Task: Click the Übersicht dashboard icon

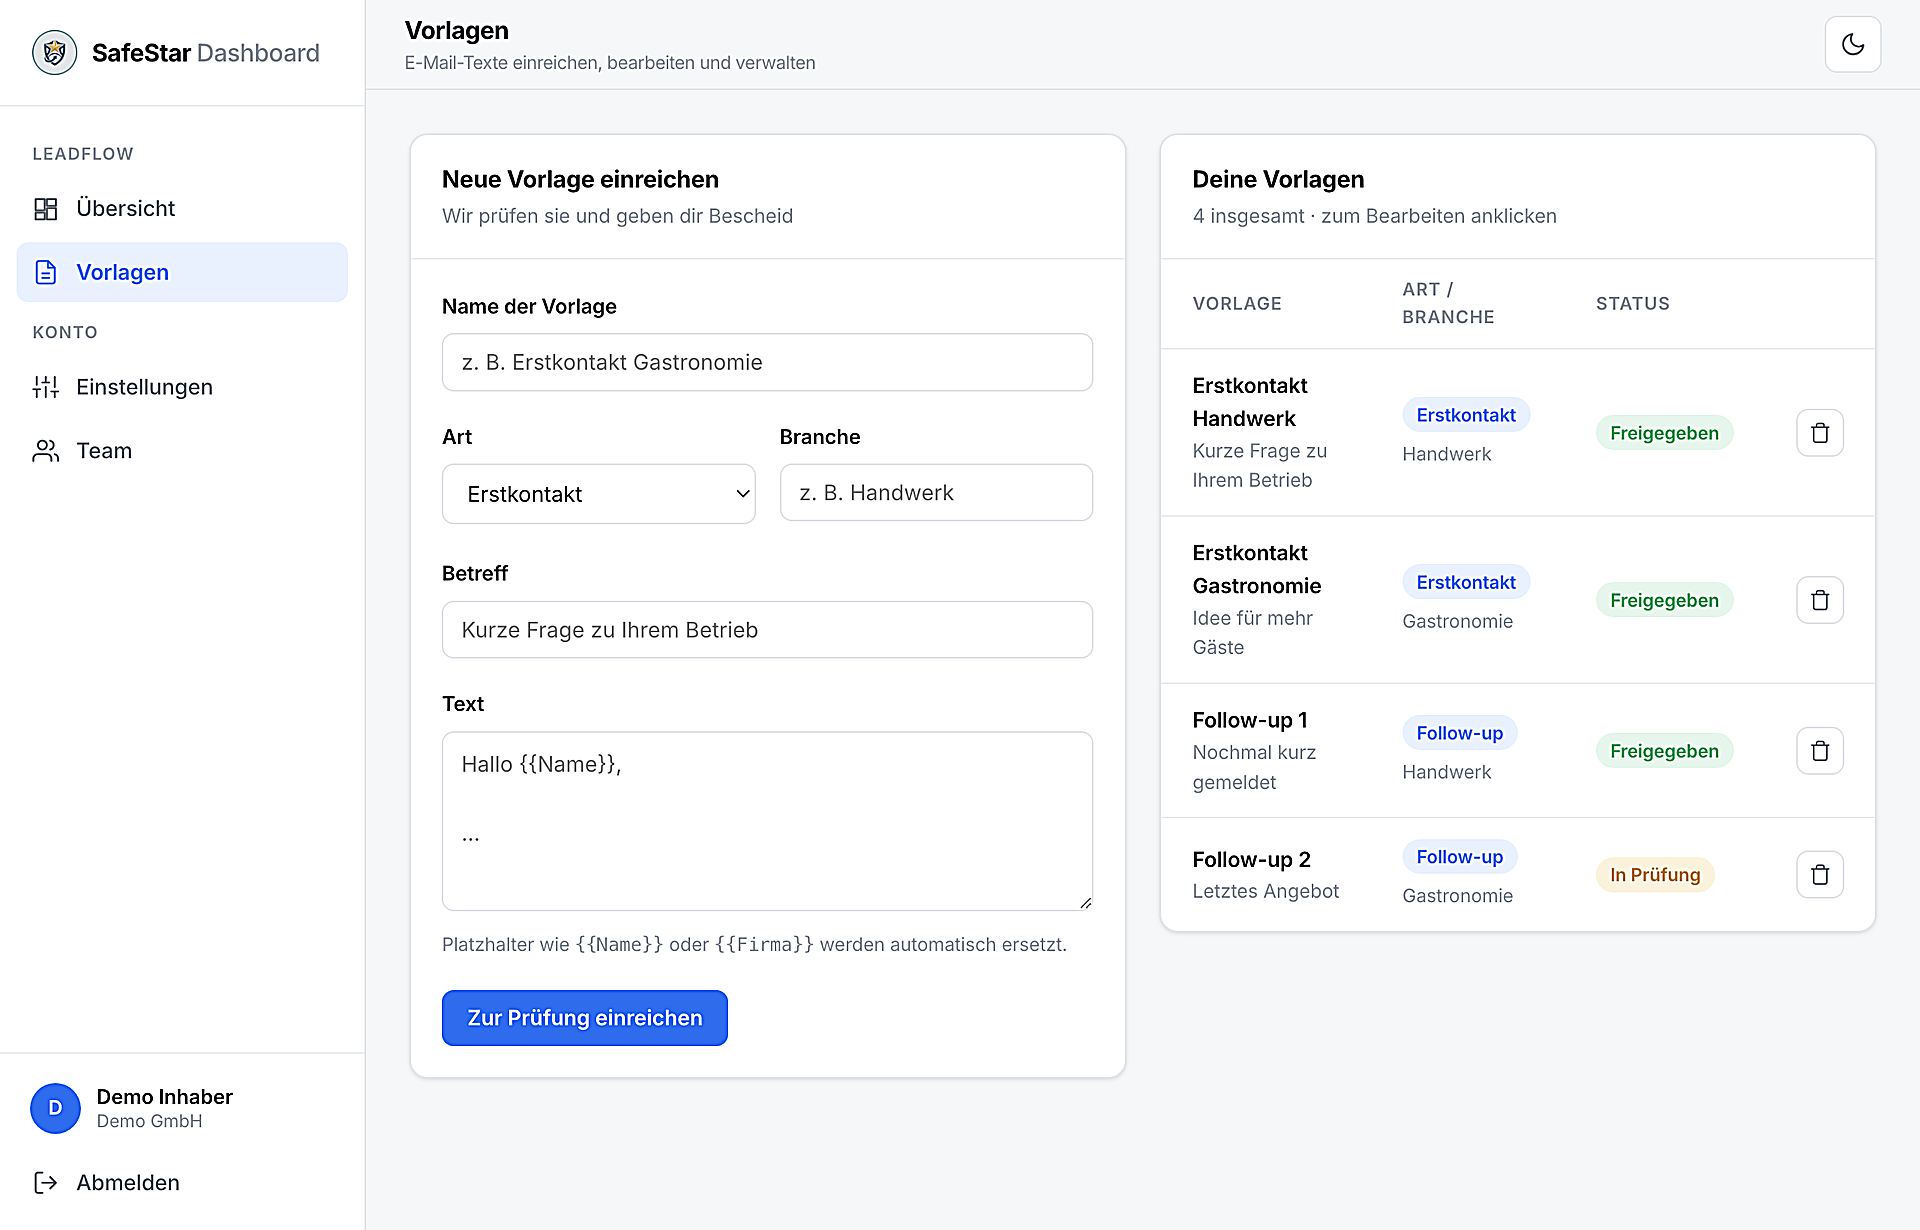Action: point(46,208)
